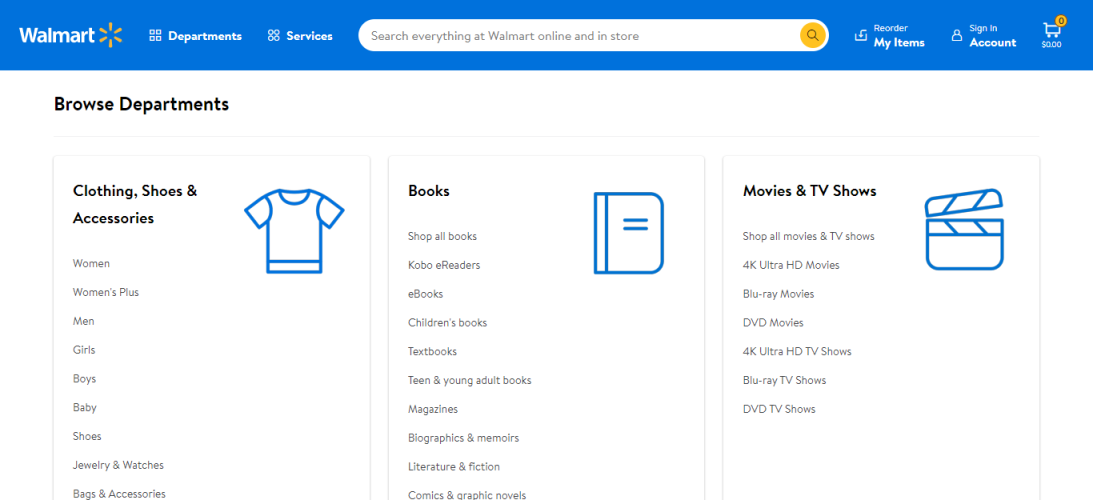View Blu-ray TV Shows

click(784, 380)
